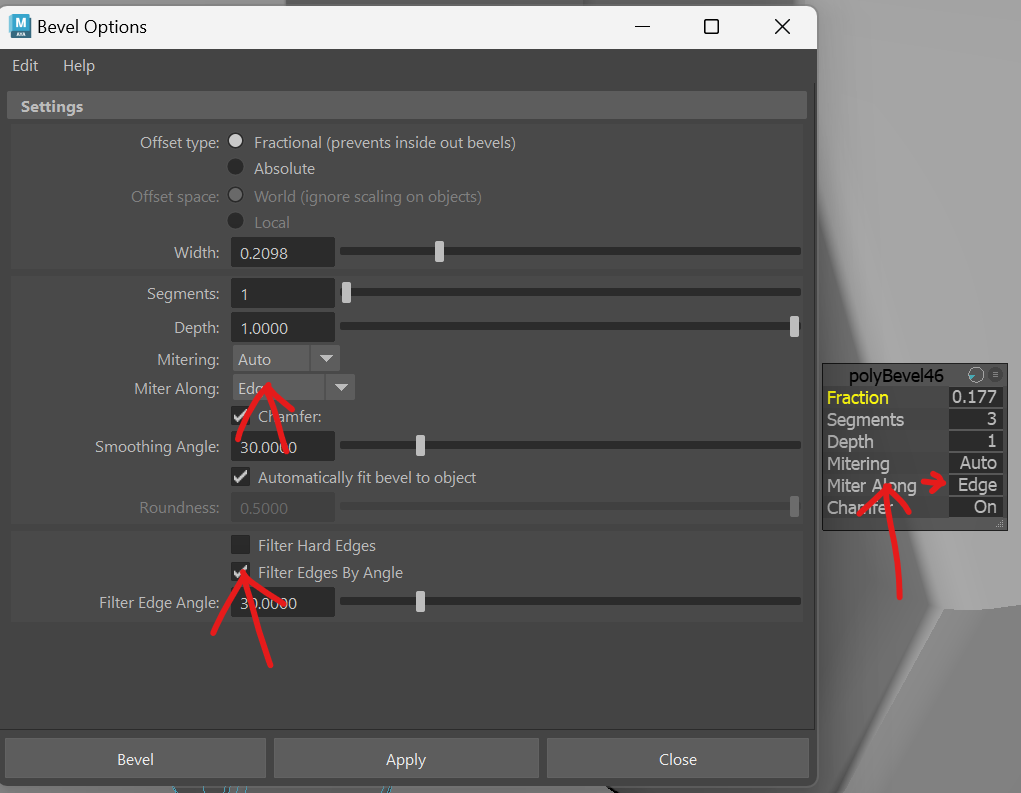Open the Miter Along dropdown

(x=341, y=387)
